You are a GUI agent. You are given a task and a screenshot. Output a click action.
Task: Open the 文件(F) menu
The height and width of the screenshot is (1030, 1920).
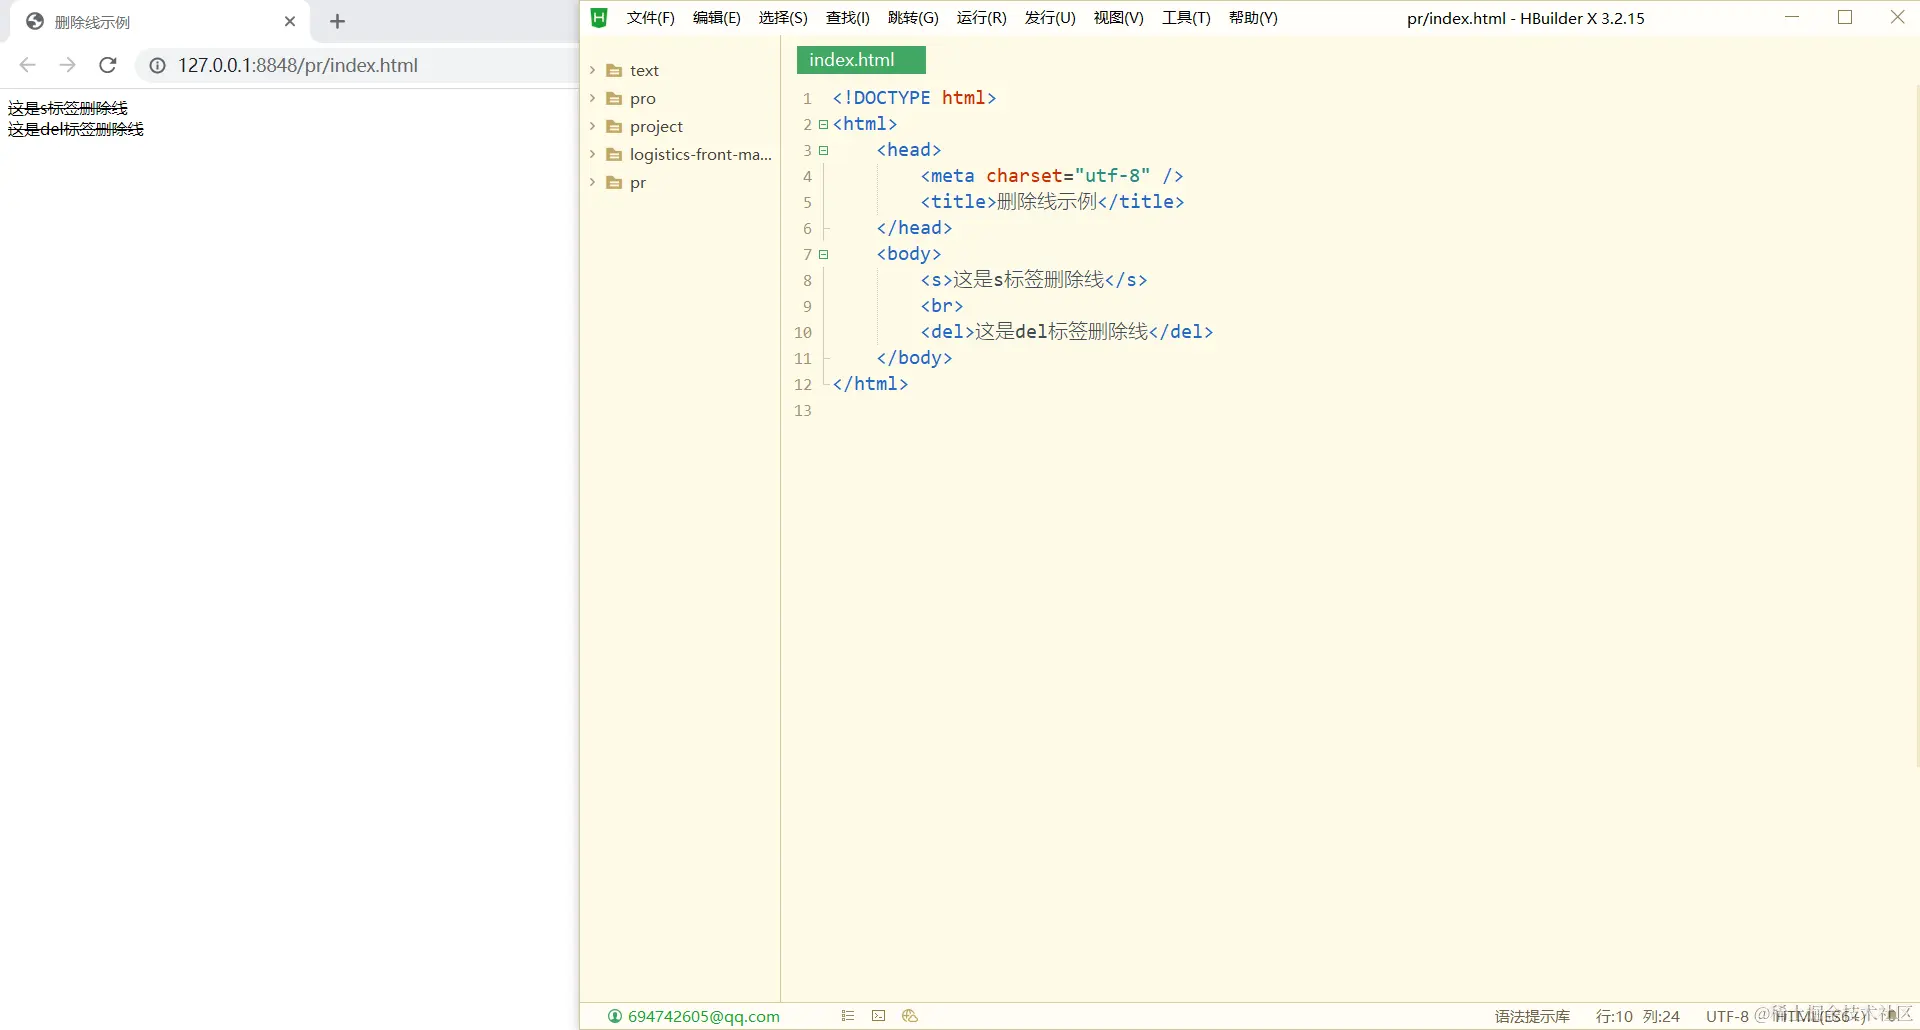pos(651,18)
